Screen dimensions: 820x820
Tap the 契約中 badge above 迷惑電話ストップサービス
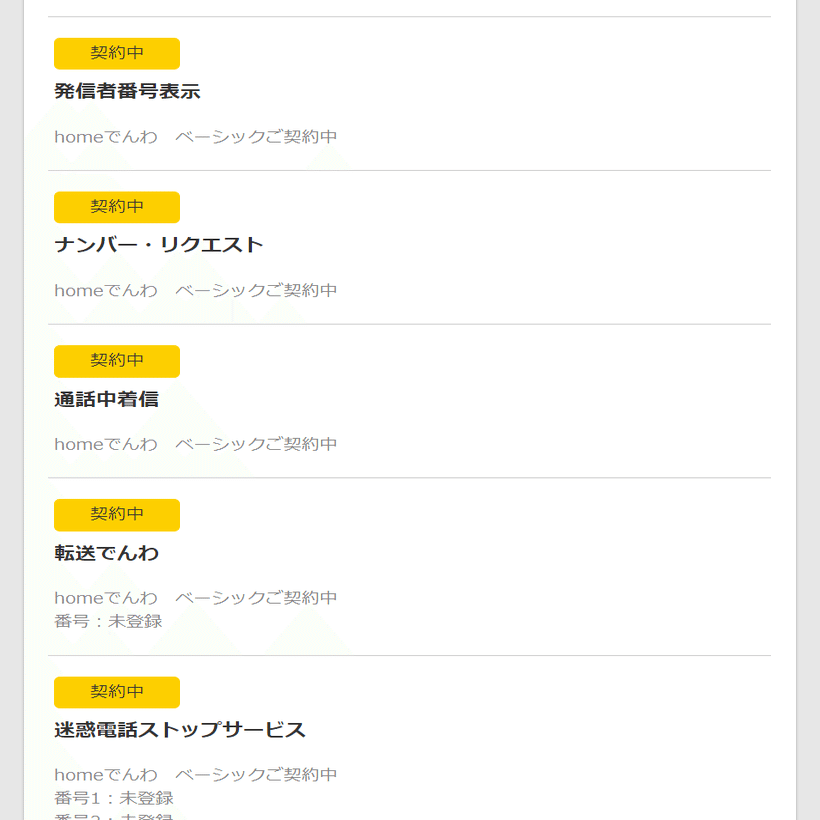point(117,692)
